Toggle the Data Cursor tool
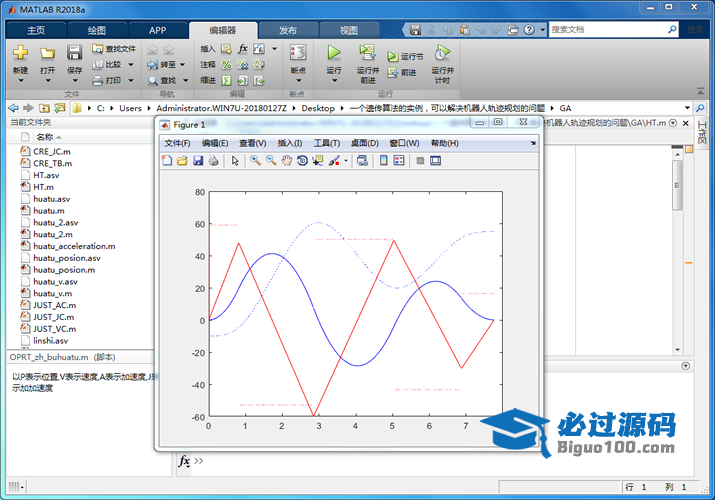 (x=317, y=161)
